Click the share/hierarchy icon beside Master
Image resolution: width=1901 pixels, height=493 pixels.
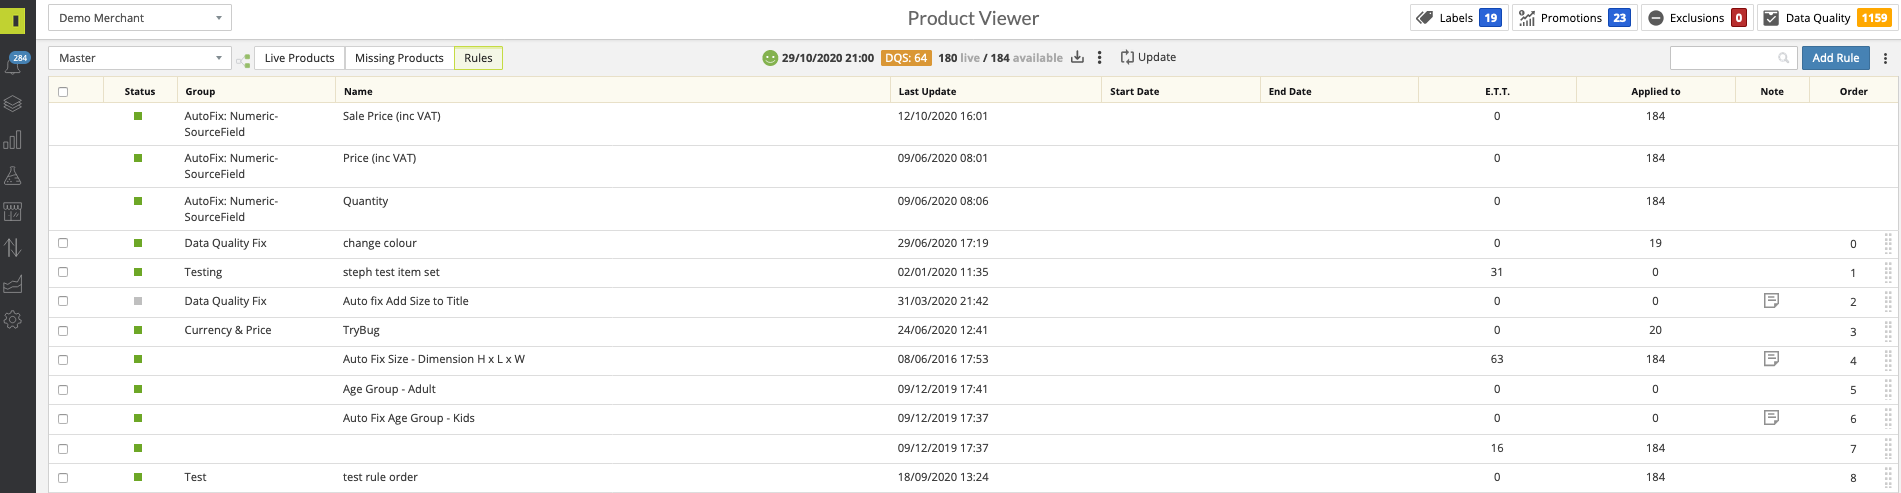pyautogui.click(x=243, y=60)
